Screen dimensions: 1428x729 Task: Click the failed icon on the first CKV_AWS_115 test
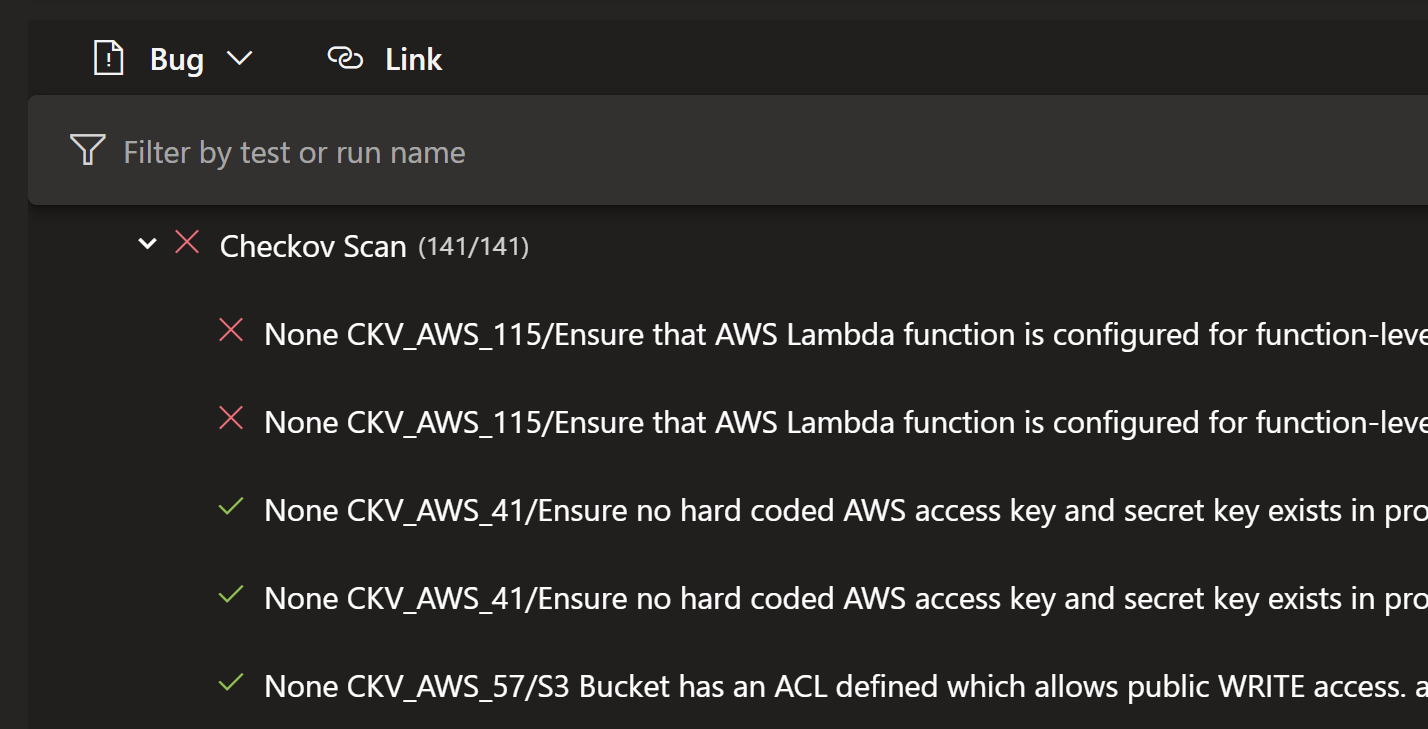point(231,333)
